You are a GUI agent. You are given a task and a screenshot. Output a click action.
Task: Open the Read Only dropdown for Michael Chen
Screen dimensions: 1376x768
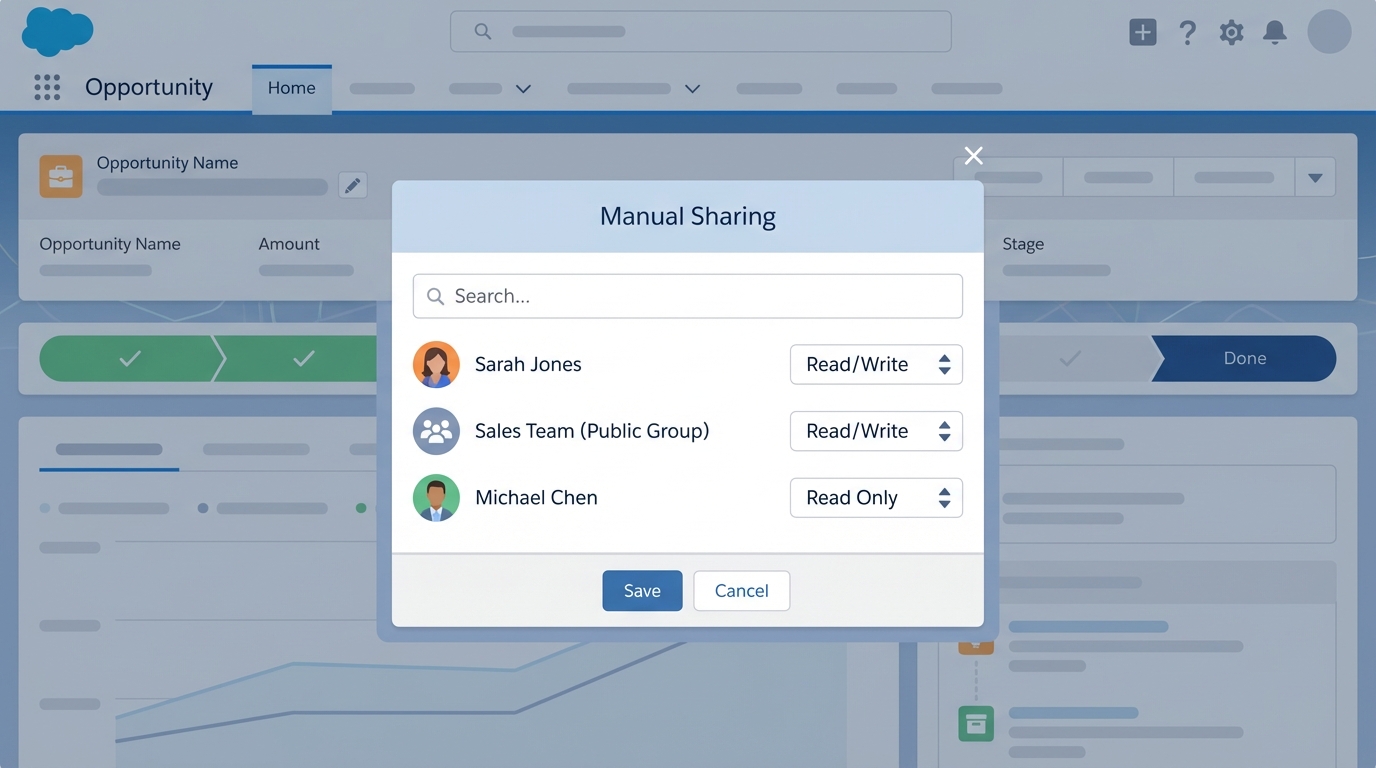click(x=876, y=497)
